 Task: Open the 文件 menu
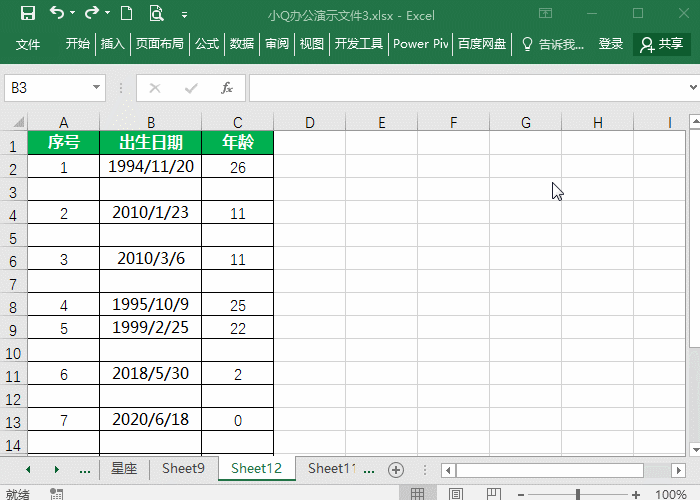[28, 44]
